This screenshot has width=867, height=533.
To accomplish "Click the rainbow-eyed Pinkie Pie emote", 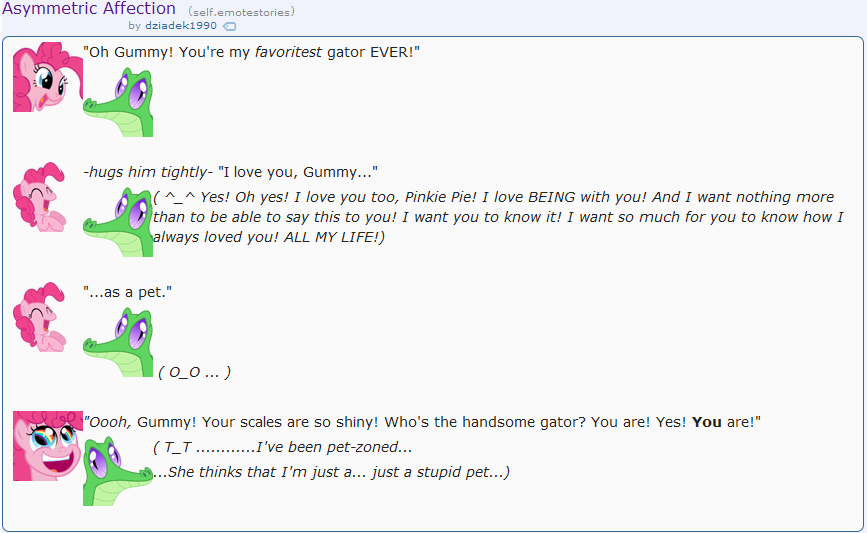I will click(47, 446).
